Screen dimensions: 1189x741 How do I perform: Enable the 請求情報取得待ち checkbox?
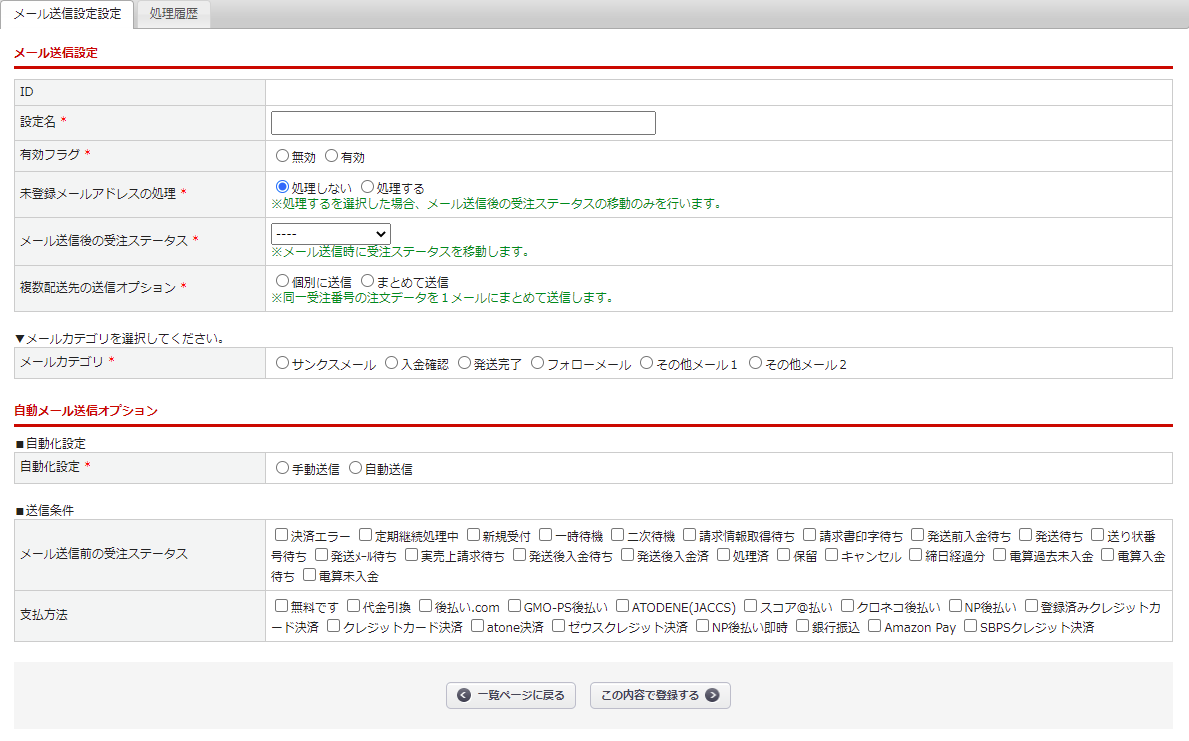tap(689, 535)
